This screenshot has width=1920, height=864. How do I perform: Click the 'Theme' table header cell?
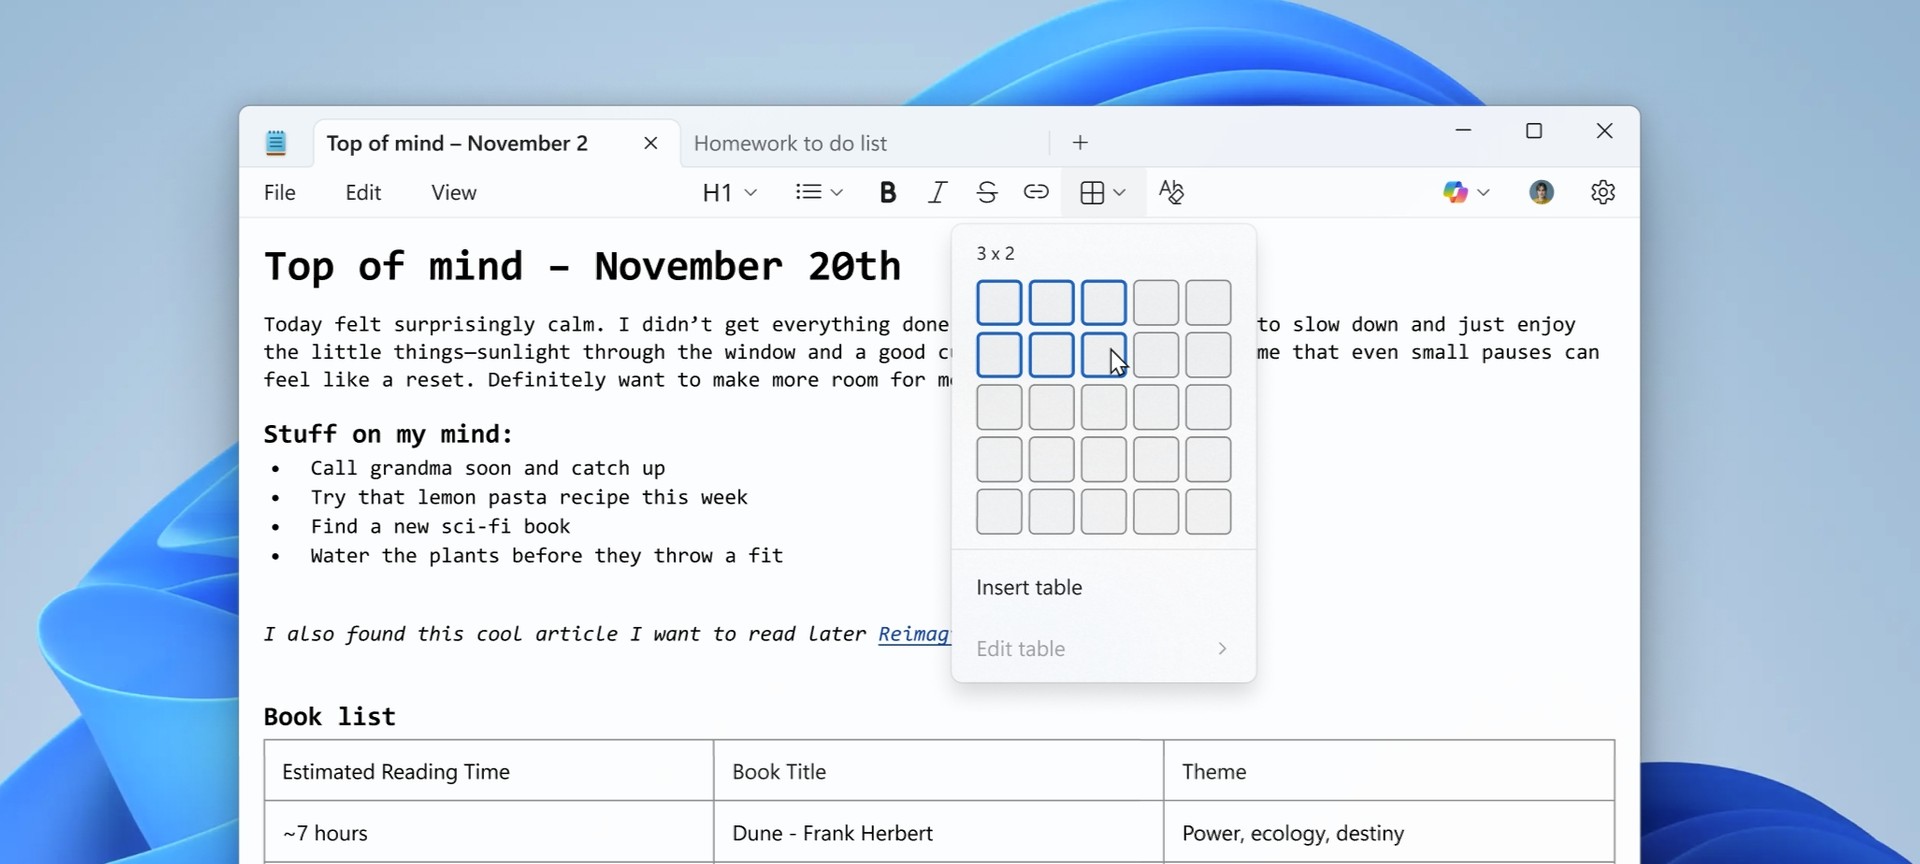[1389, 771]
